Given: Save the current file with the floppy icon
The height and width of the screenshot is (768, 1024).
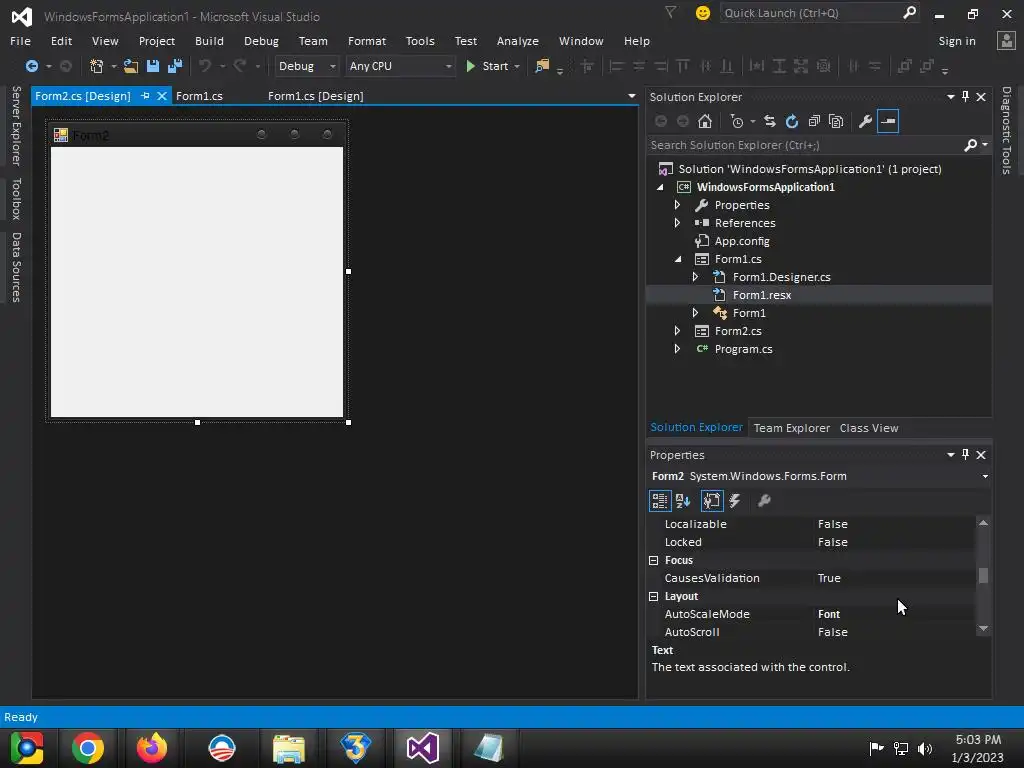Looking at the screenshot, I should pos(153,66).
